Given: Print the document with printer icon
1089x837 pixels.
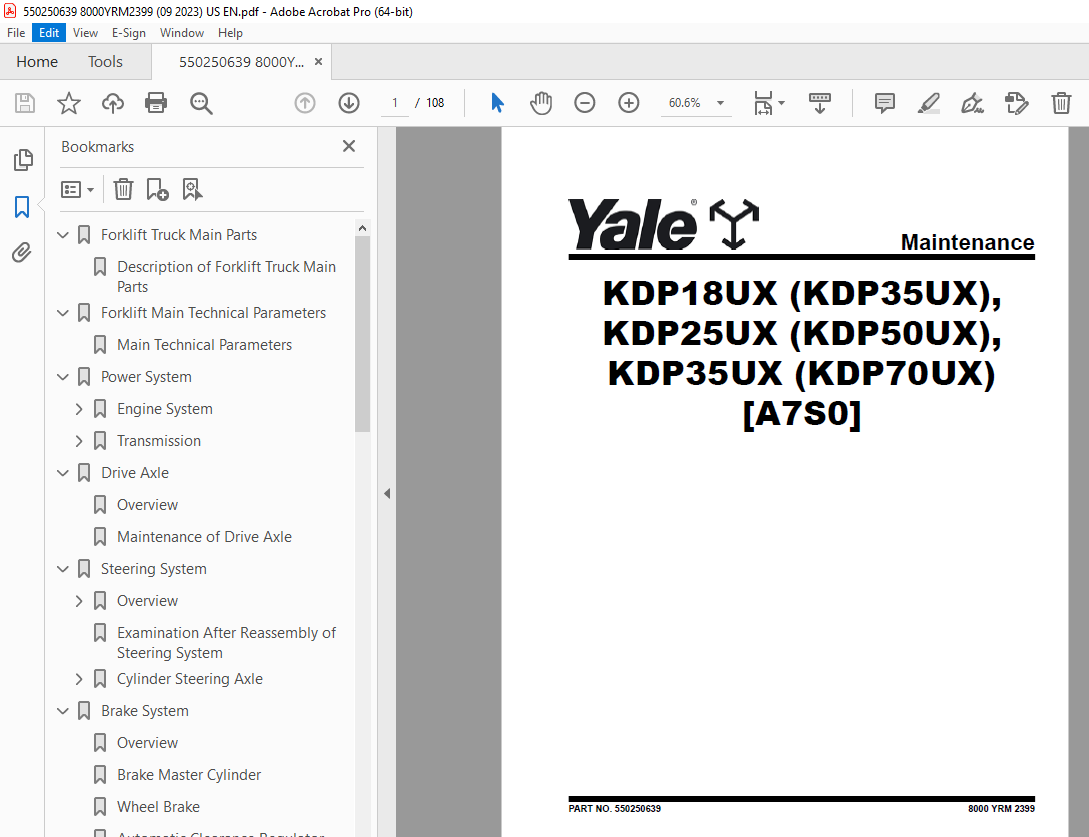Looking at the screenshot, I should click(x=156, y=103).
